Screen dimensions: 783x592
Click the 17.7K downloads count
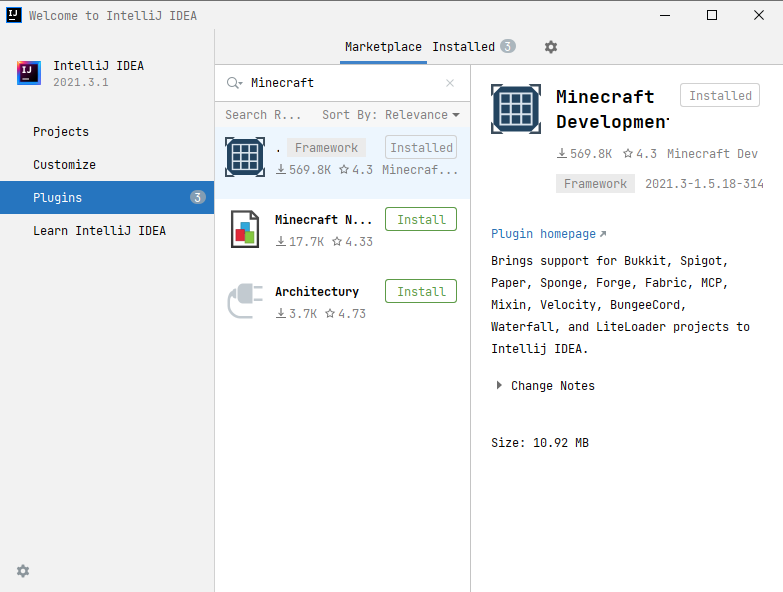pyautogui.click(x=300, y=242)
